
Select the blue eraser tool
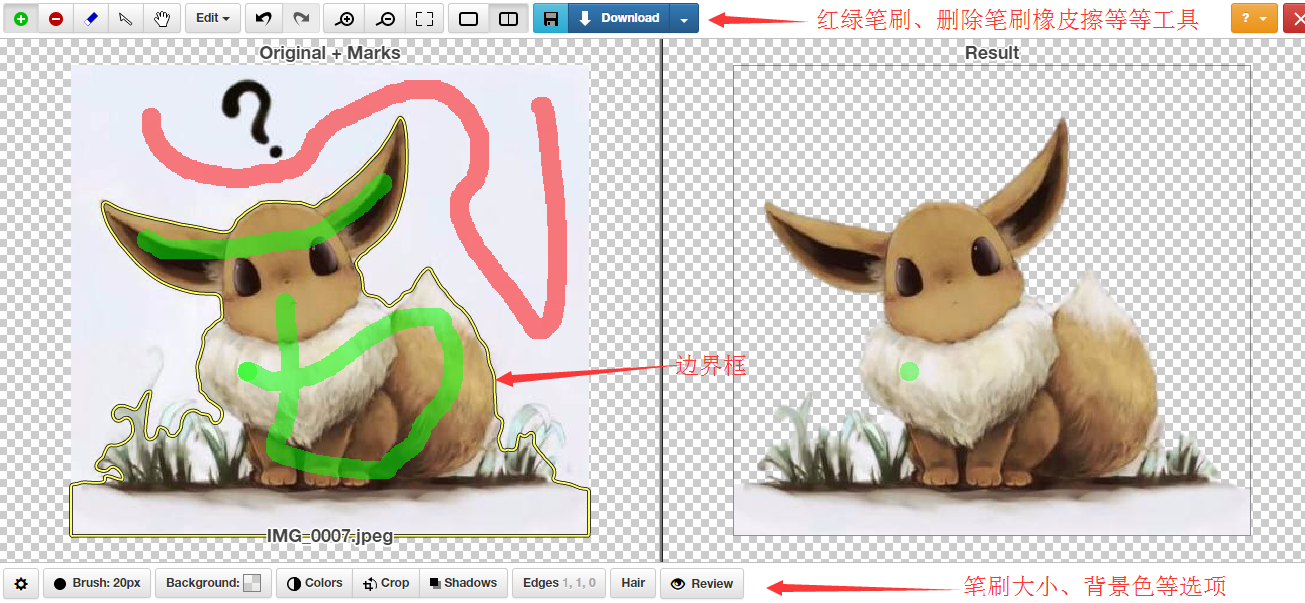coord(91,18)
